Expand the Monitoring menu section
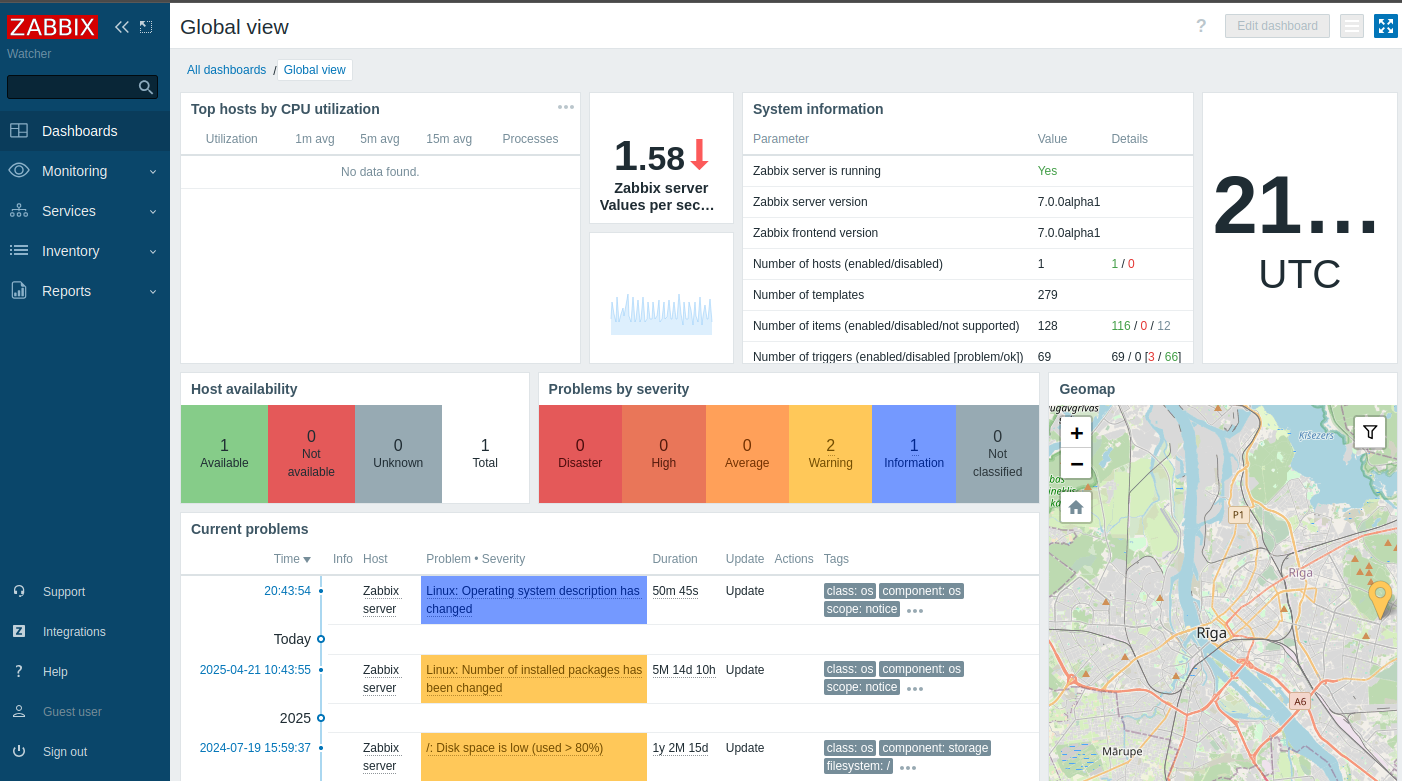The height and width of the screenshot is (781, 1402). coord(85,171)
